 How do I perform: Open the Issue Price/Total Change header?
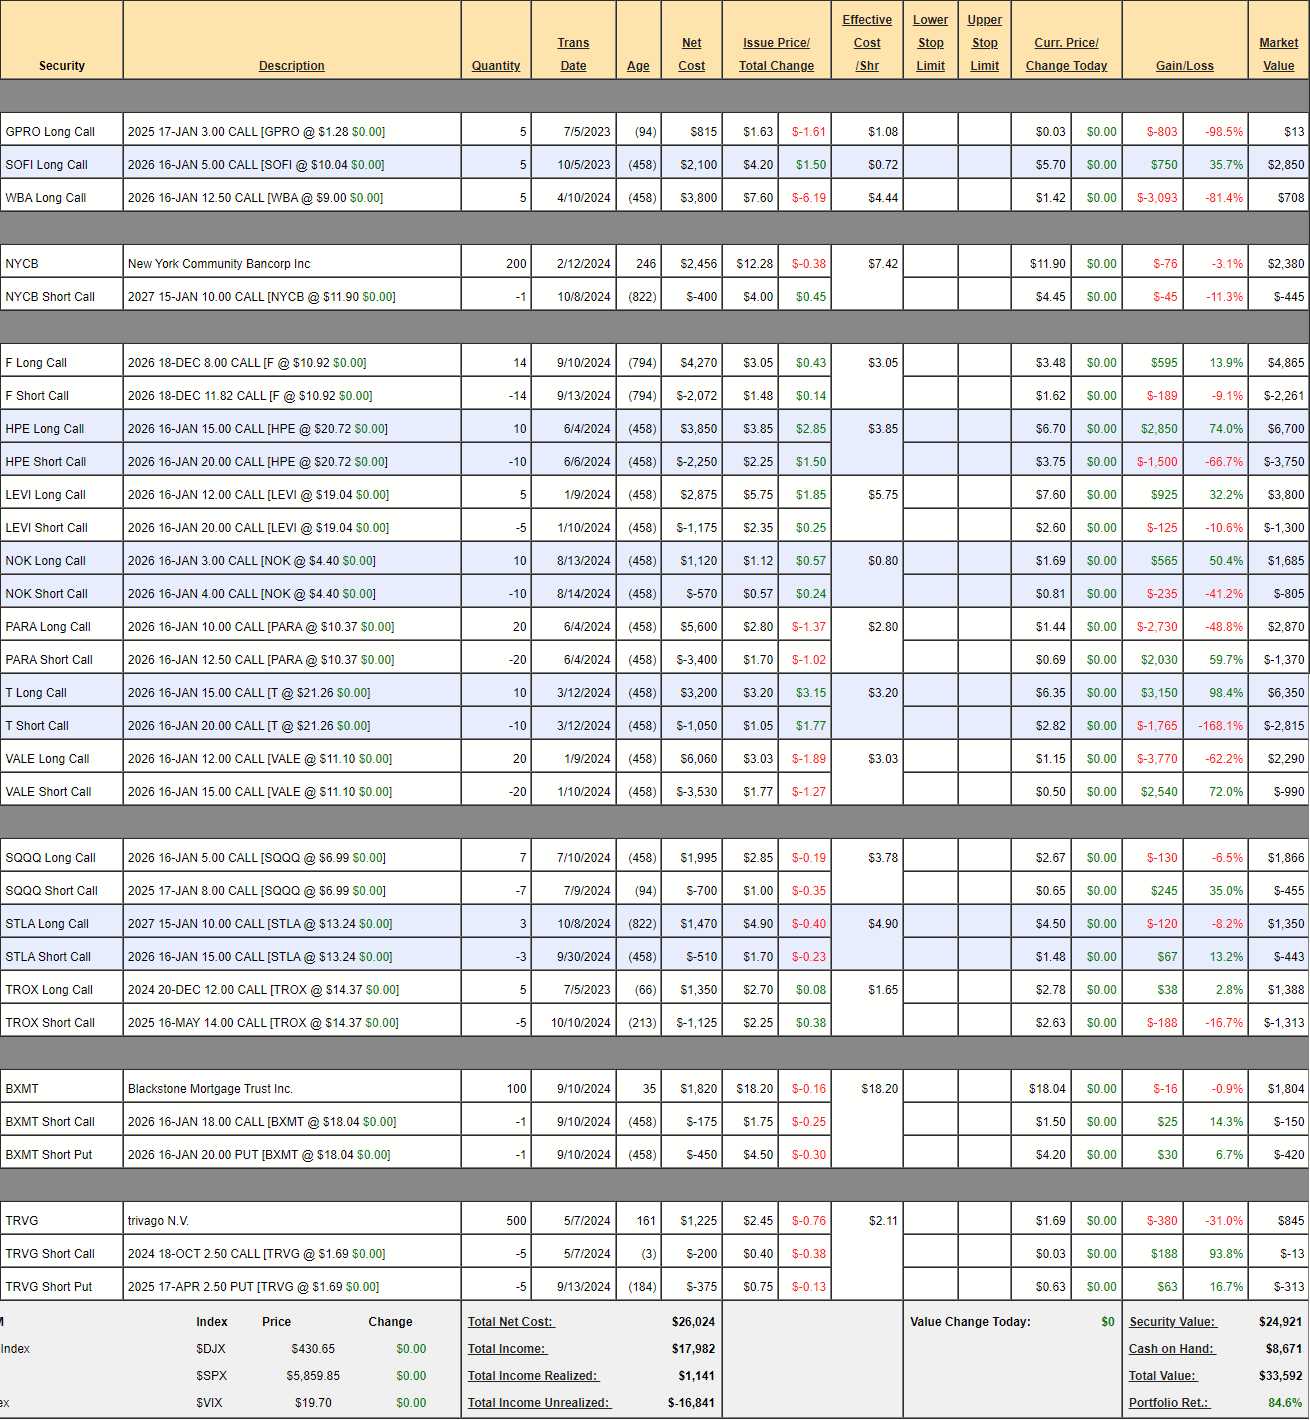pos(776,54)
